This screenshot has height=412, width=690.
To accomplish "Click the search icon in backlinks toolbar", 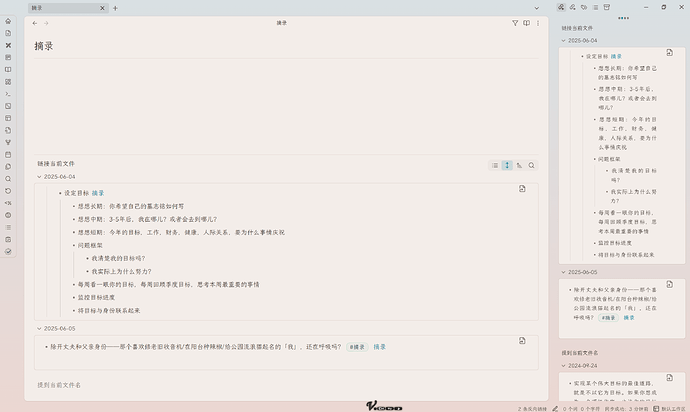I will (532, 165).
